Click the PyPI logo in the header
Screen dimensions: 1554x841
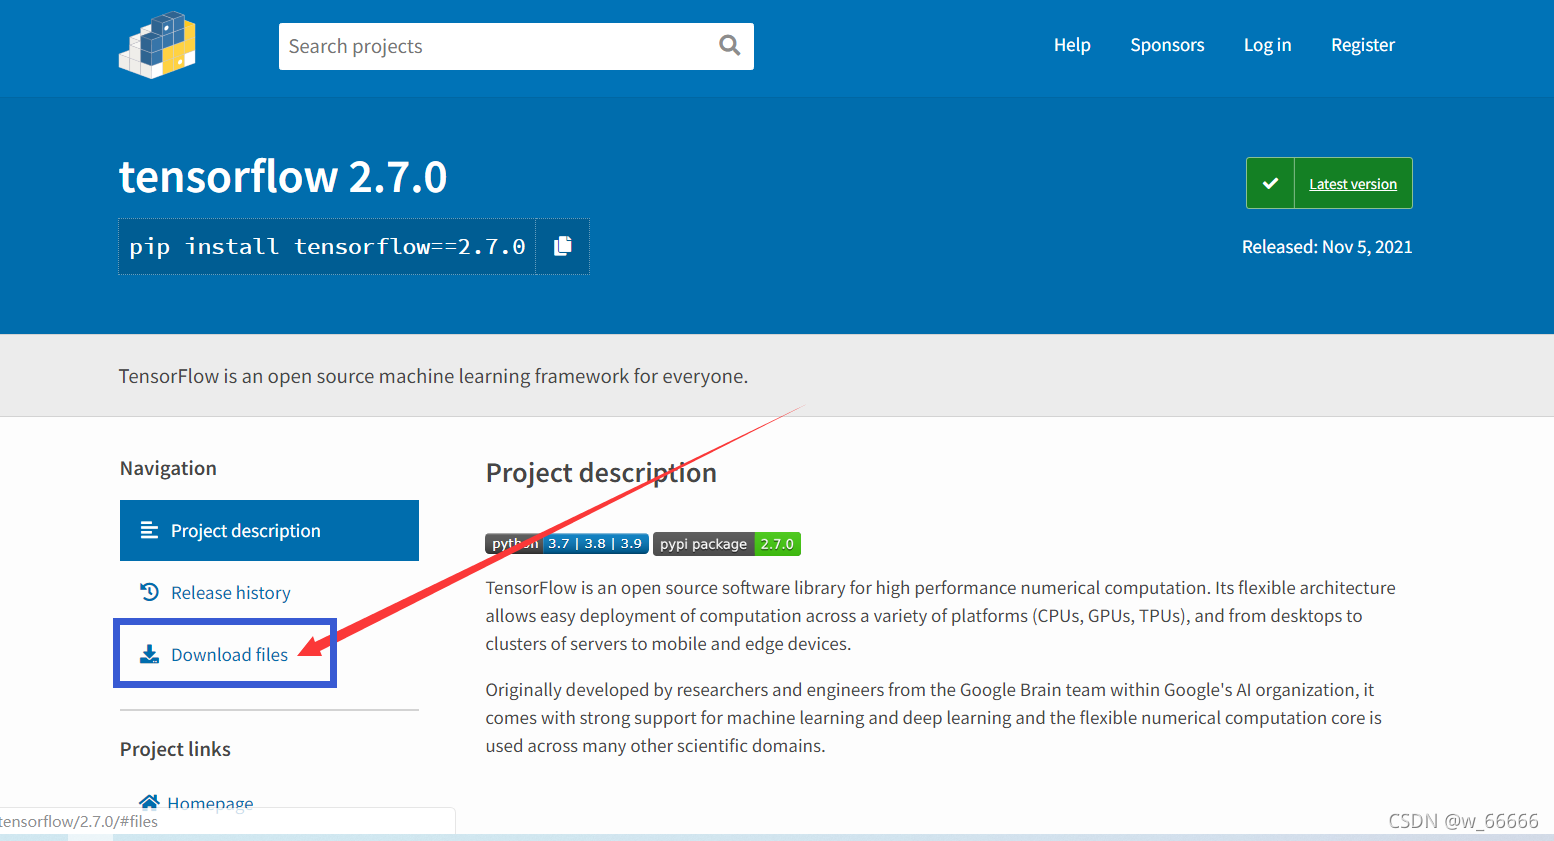(157, 45)
